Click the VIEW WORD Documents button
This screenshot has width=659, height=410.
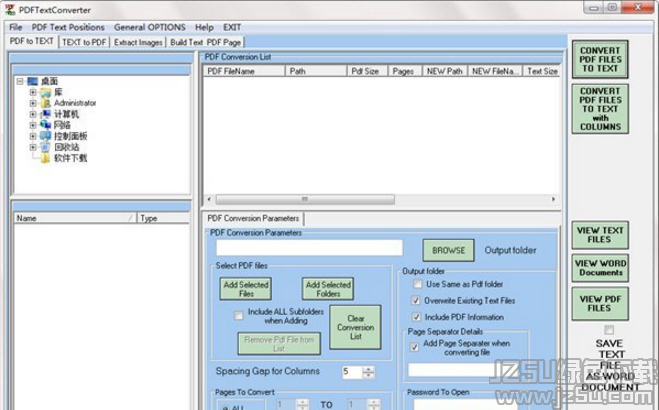(600, 268)
